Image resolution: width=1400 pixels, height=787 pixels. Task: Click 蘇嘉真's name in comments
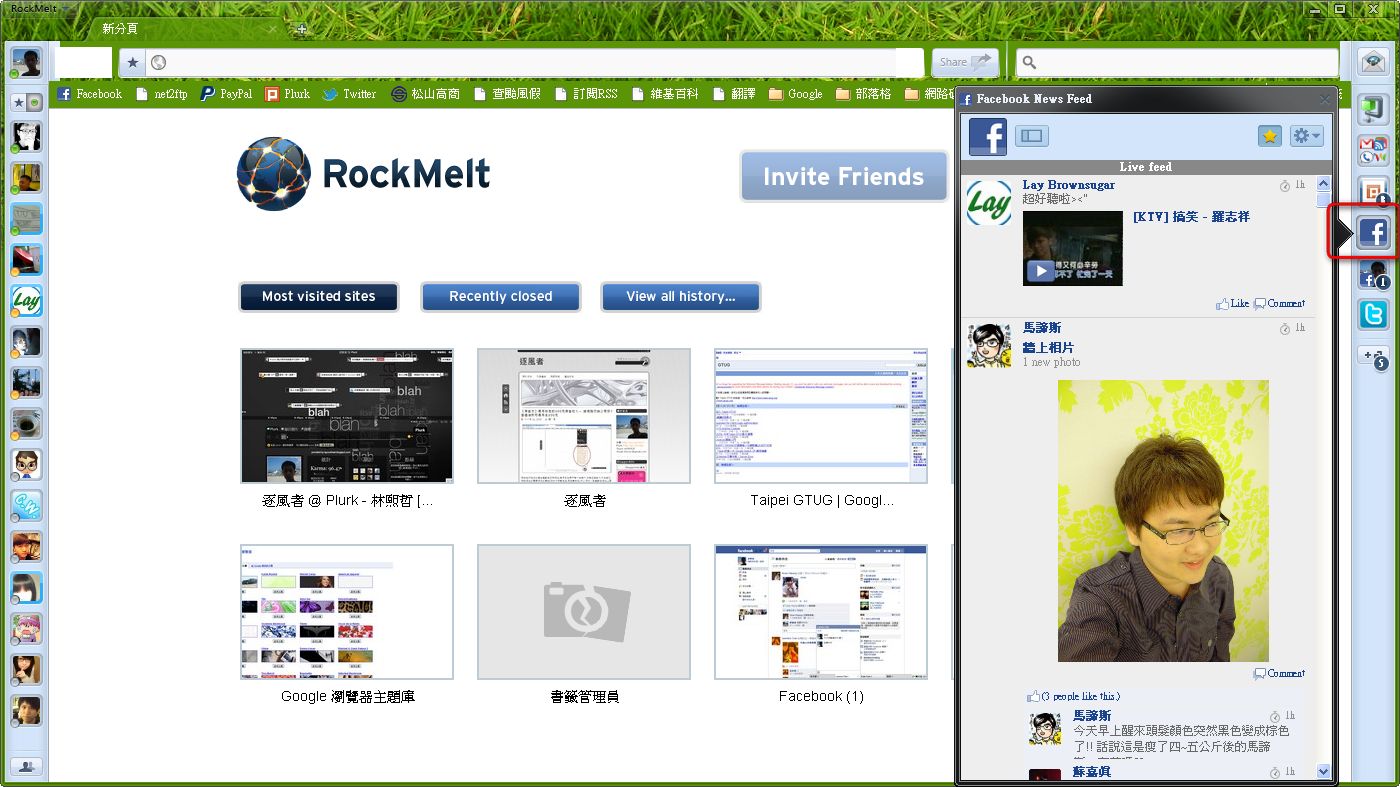(x=1091, y=772)
